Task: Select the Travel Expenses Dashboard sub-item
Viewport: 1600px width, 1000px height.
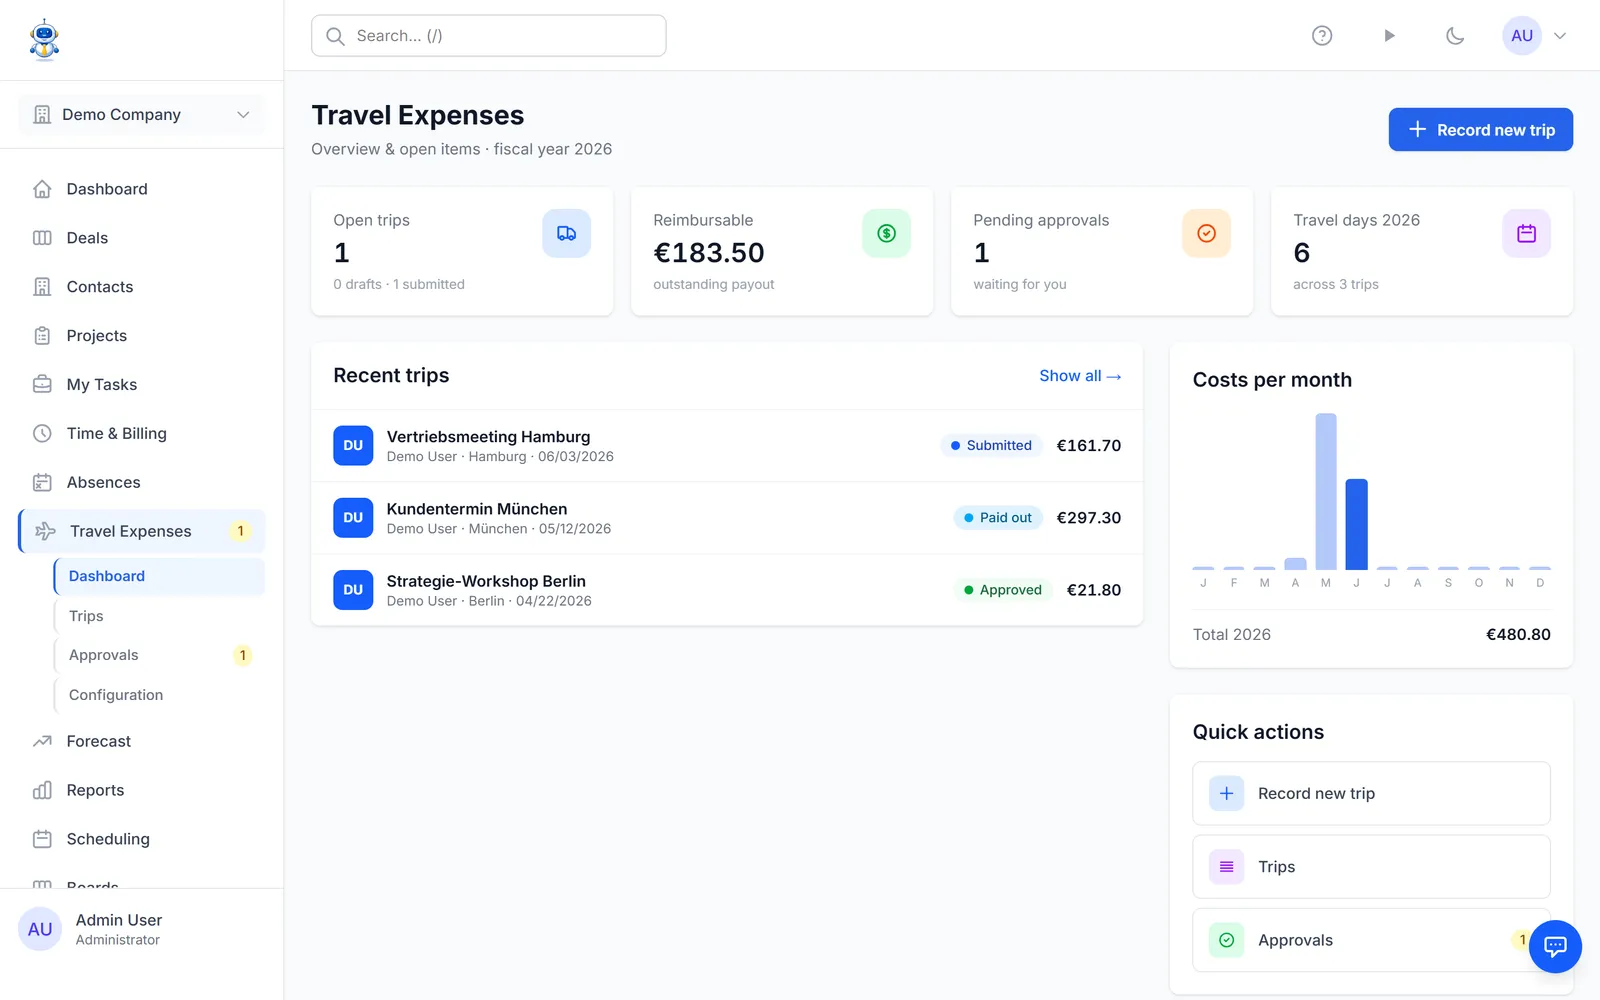Action: tap(159, 577)
